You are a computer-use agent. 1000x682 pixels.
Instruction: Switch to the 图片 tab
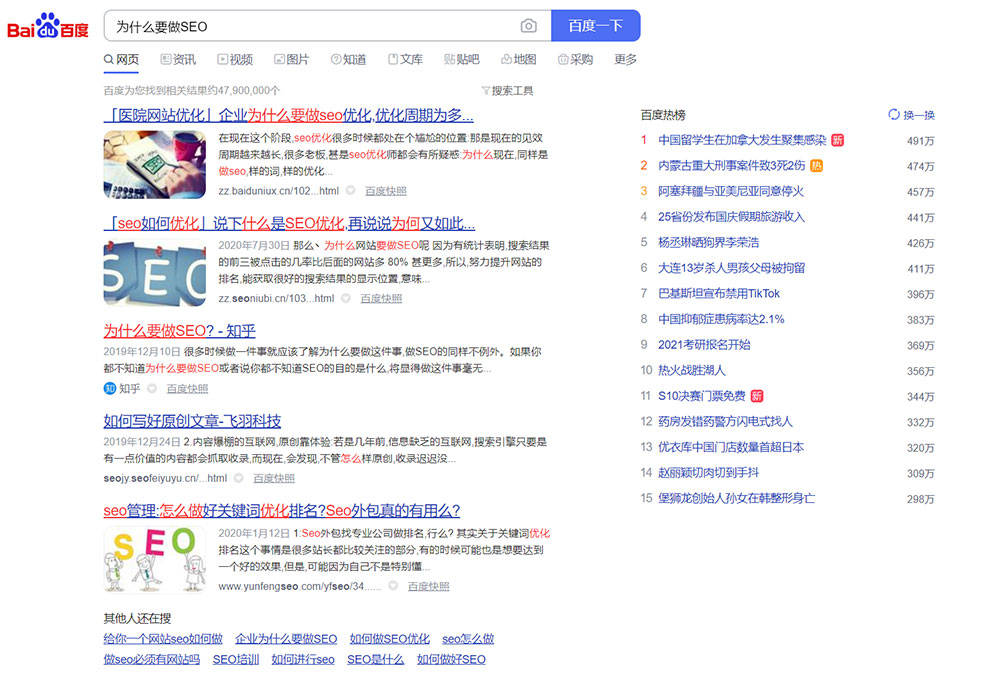[292, 59]
